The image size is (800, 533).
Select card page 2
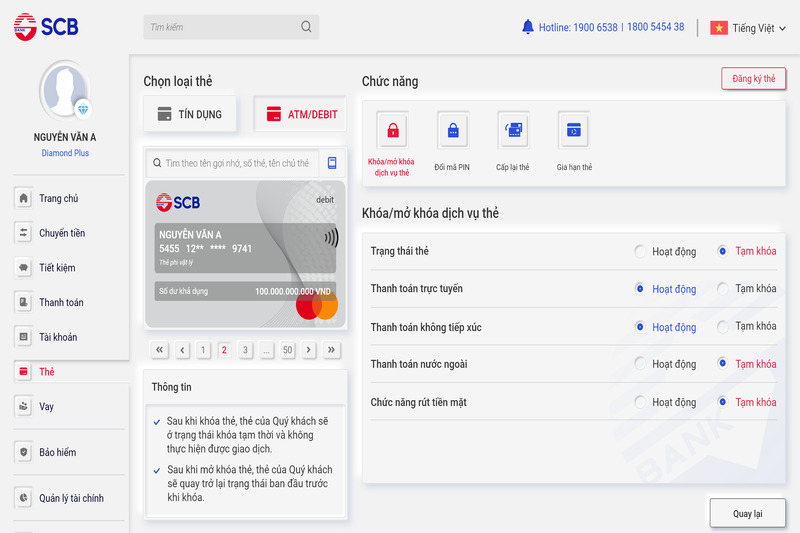pos(224,350)
